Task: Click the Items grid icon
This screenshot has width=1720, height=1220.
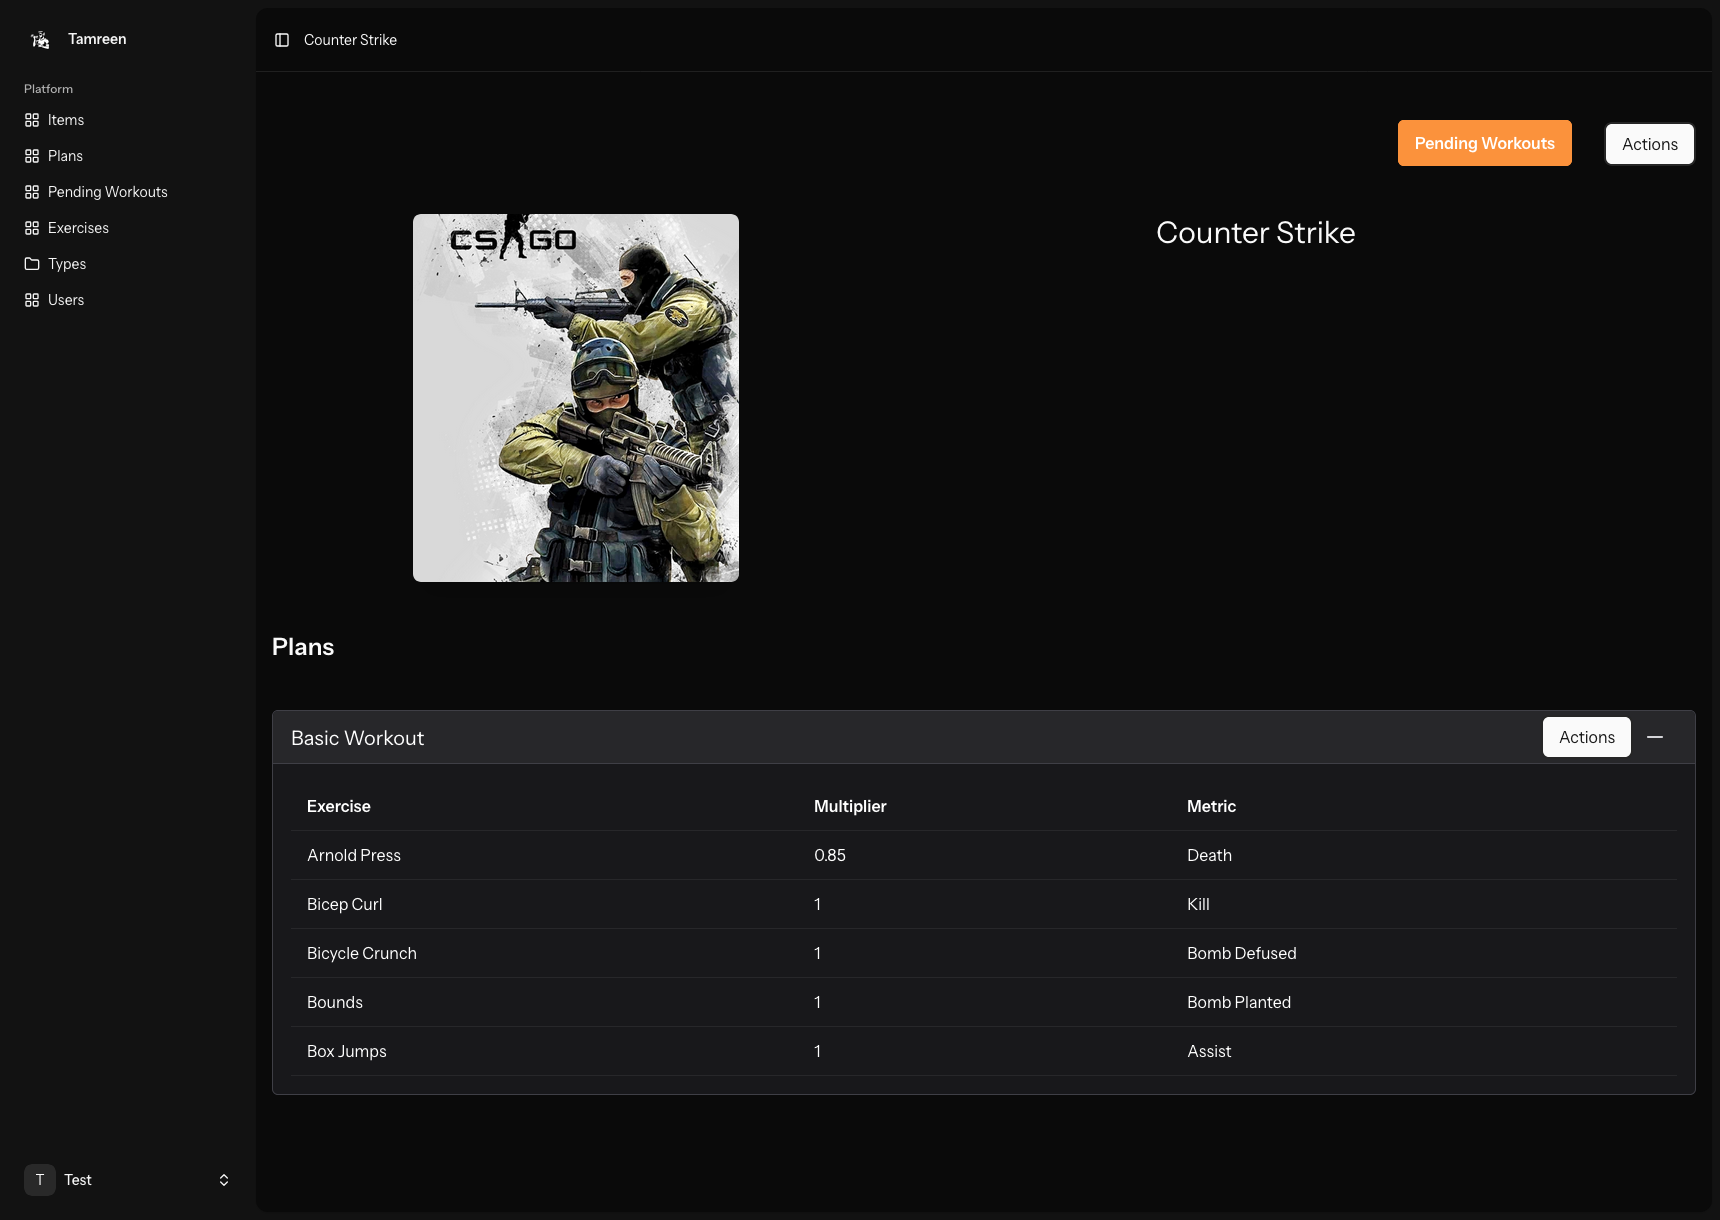Action: pyautogui.click(x=32, y=120)
